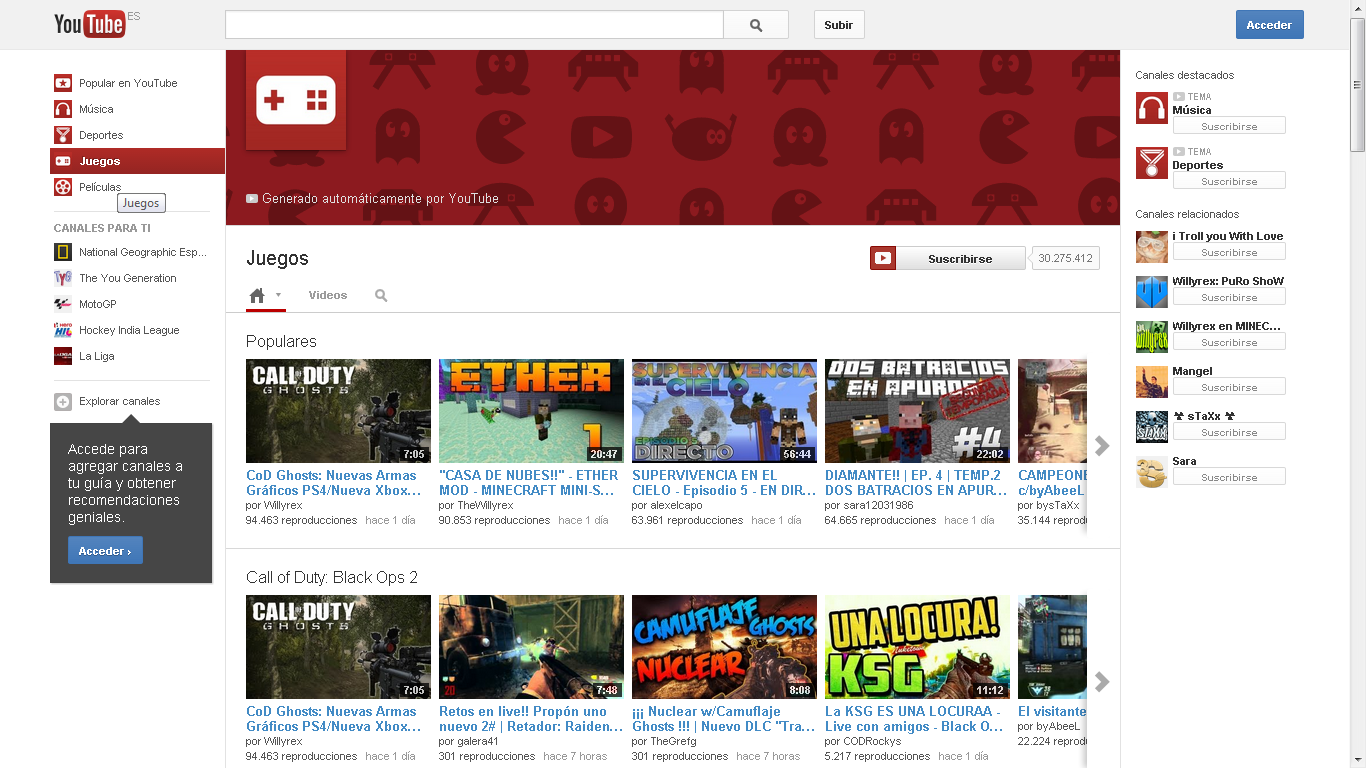Click the Juegos gamepad channel avatar
The image size is (1366, 768).
click(x=295, y=100)
